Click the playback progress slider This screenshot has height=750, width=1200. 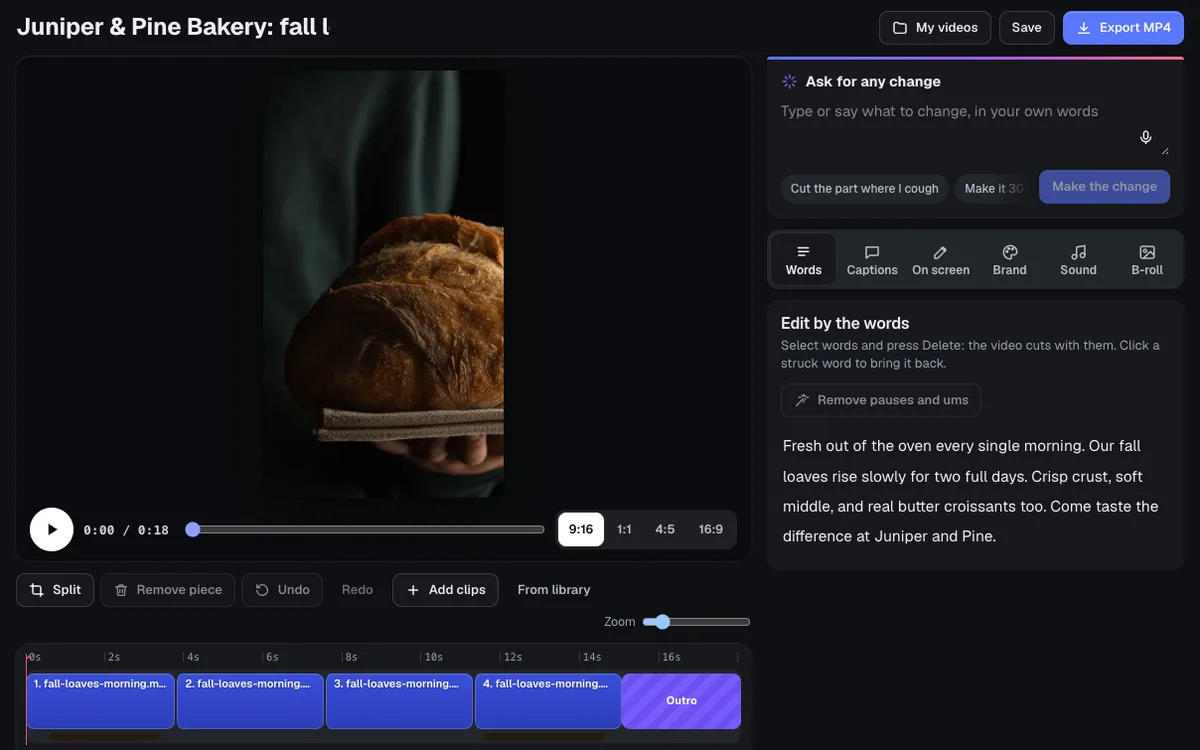point(367,530)
